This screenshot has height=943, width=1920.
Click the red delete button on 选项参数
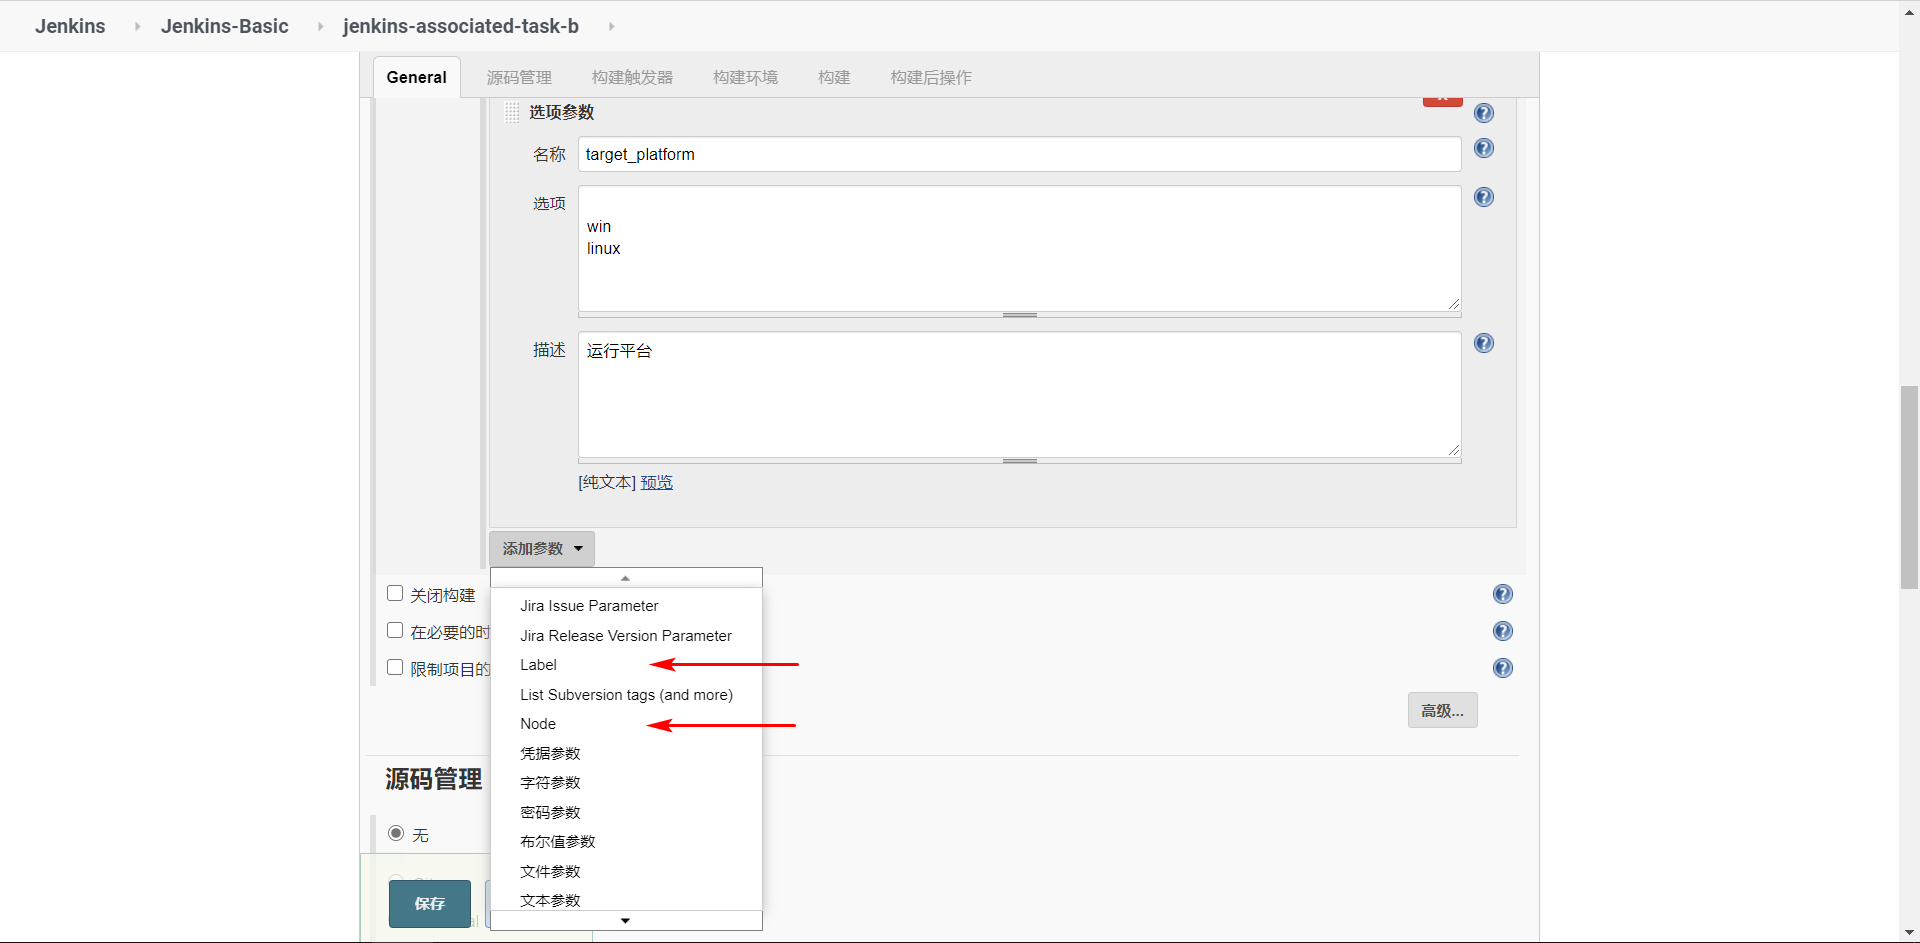[x=1442, y=98]
